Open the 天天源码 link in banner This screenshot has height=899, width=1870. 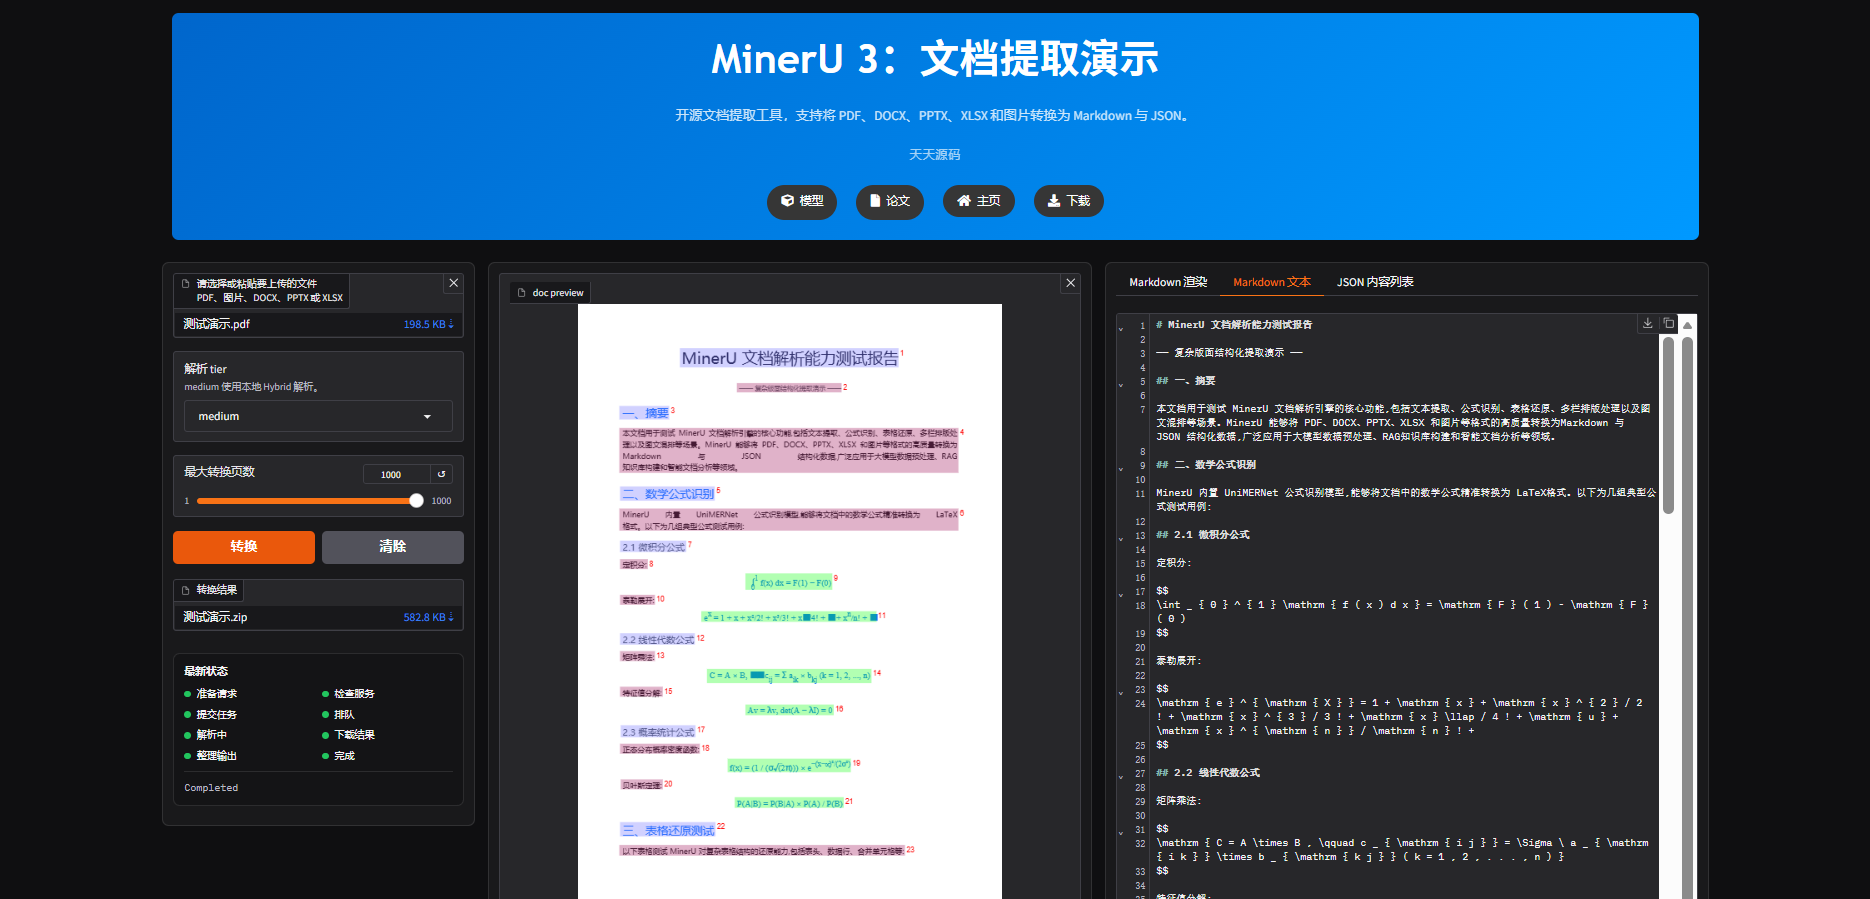pyautogui.click(x=935, y=155)
